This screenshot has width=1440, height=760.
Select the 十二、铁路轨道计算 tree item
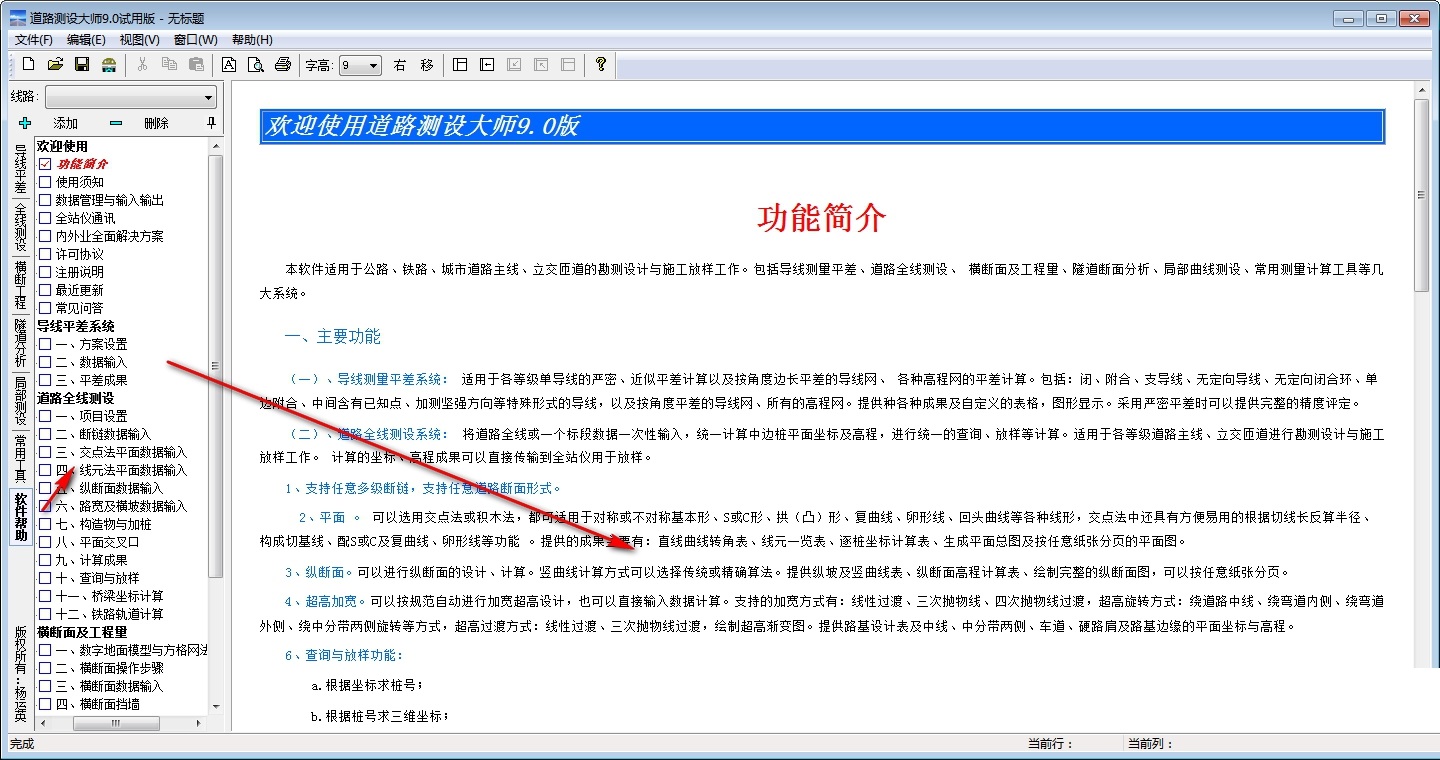click(x=109, y=614)
